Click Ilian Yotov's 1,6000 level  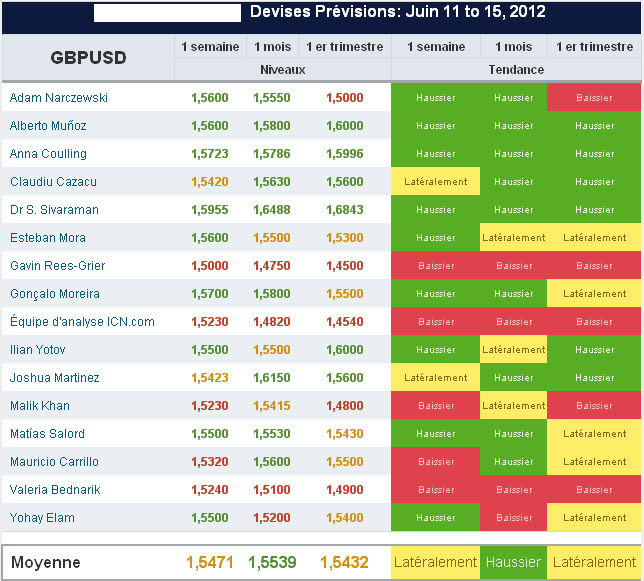tap(345, 350)
